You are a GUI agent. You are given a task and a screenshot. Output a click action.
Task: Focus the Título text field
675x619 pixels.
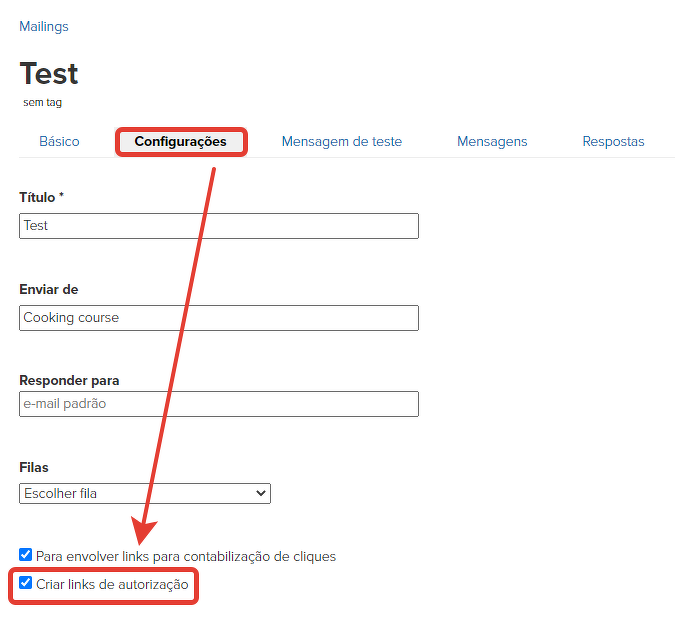tap(219, 226)
